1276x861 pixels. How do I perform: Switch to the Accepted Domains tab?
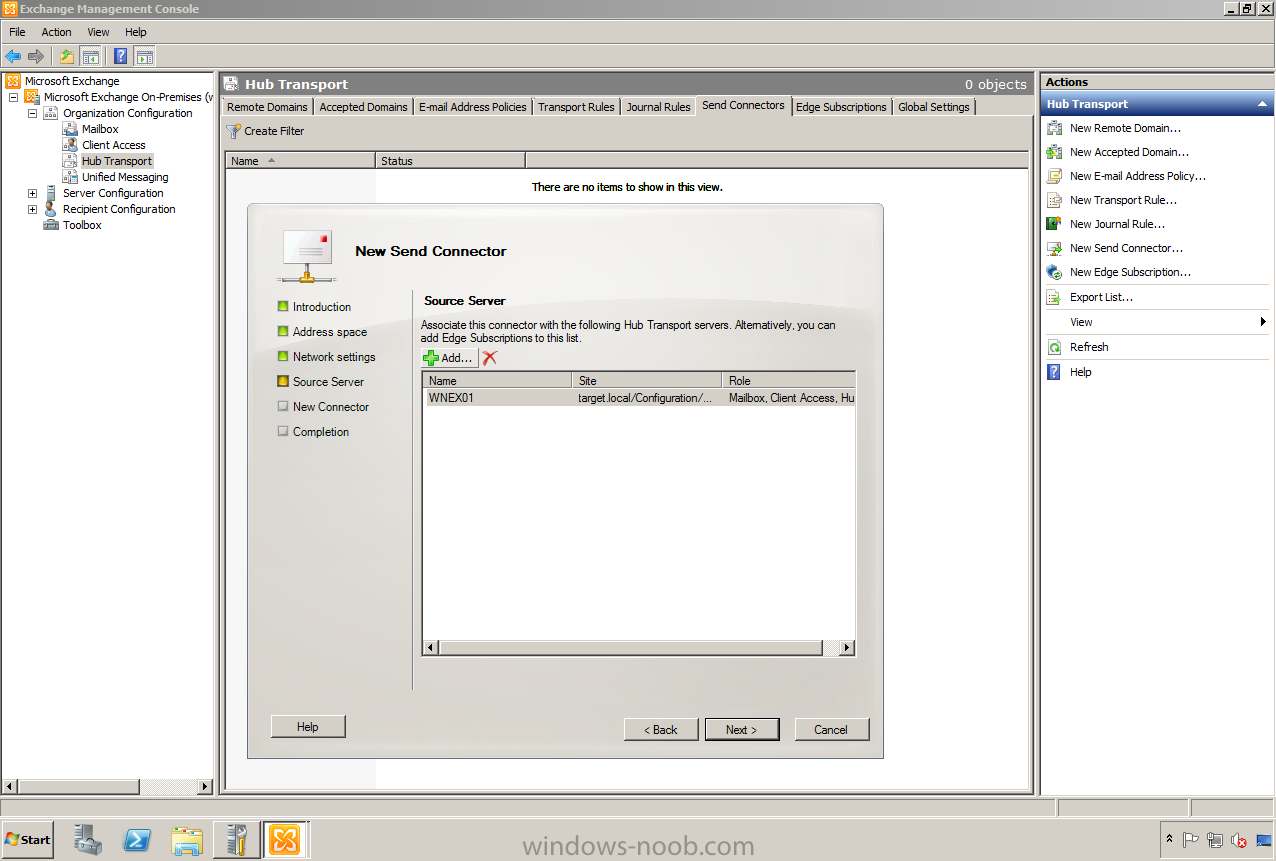pyautogui.click(x=363, y=107)
